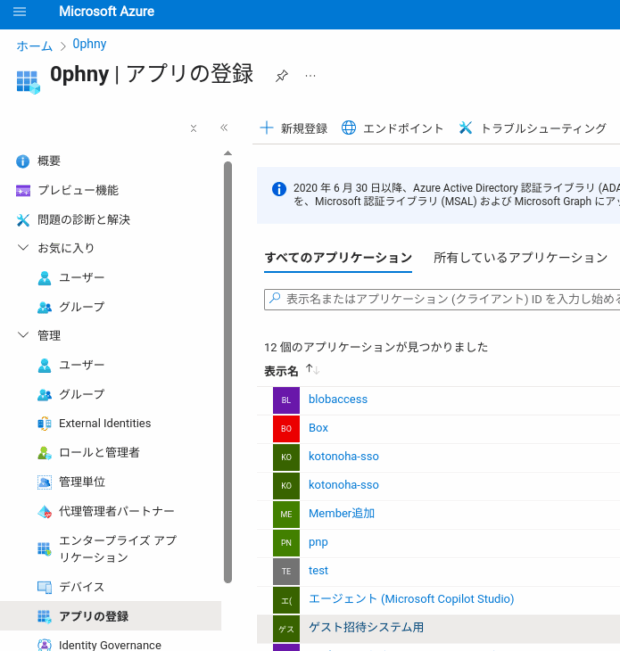
Task: Click the 概要 info icon in the sidebar
Action: 23,161
